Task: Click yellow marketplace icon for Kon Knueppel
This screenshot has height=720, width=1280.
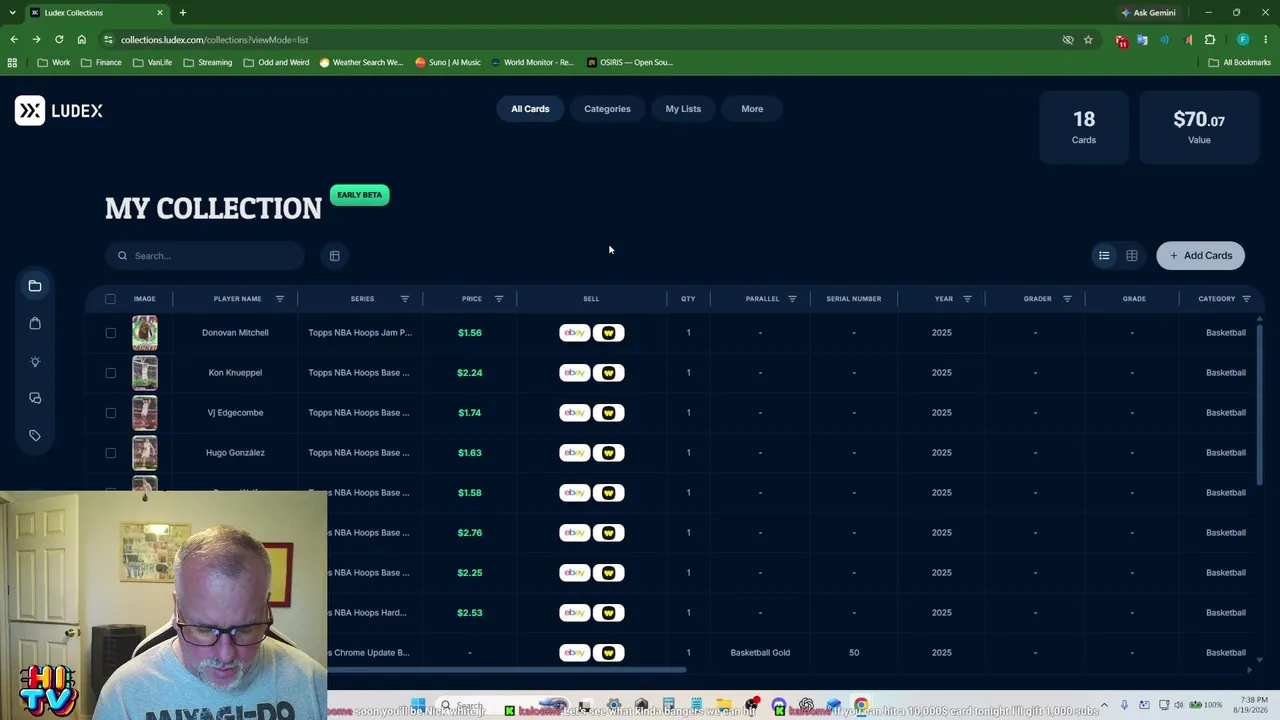Action: click(x=608, y=373)
